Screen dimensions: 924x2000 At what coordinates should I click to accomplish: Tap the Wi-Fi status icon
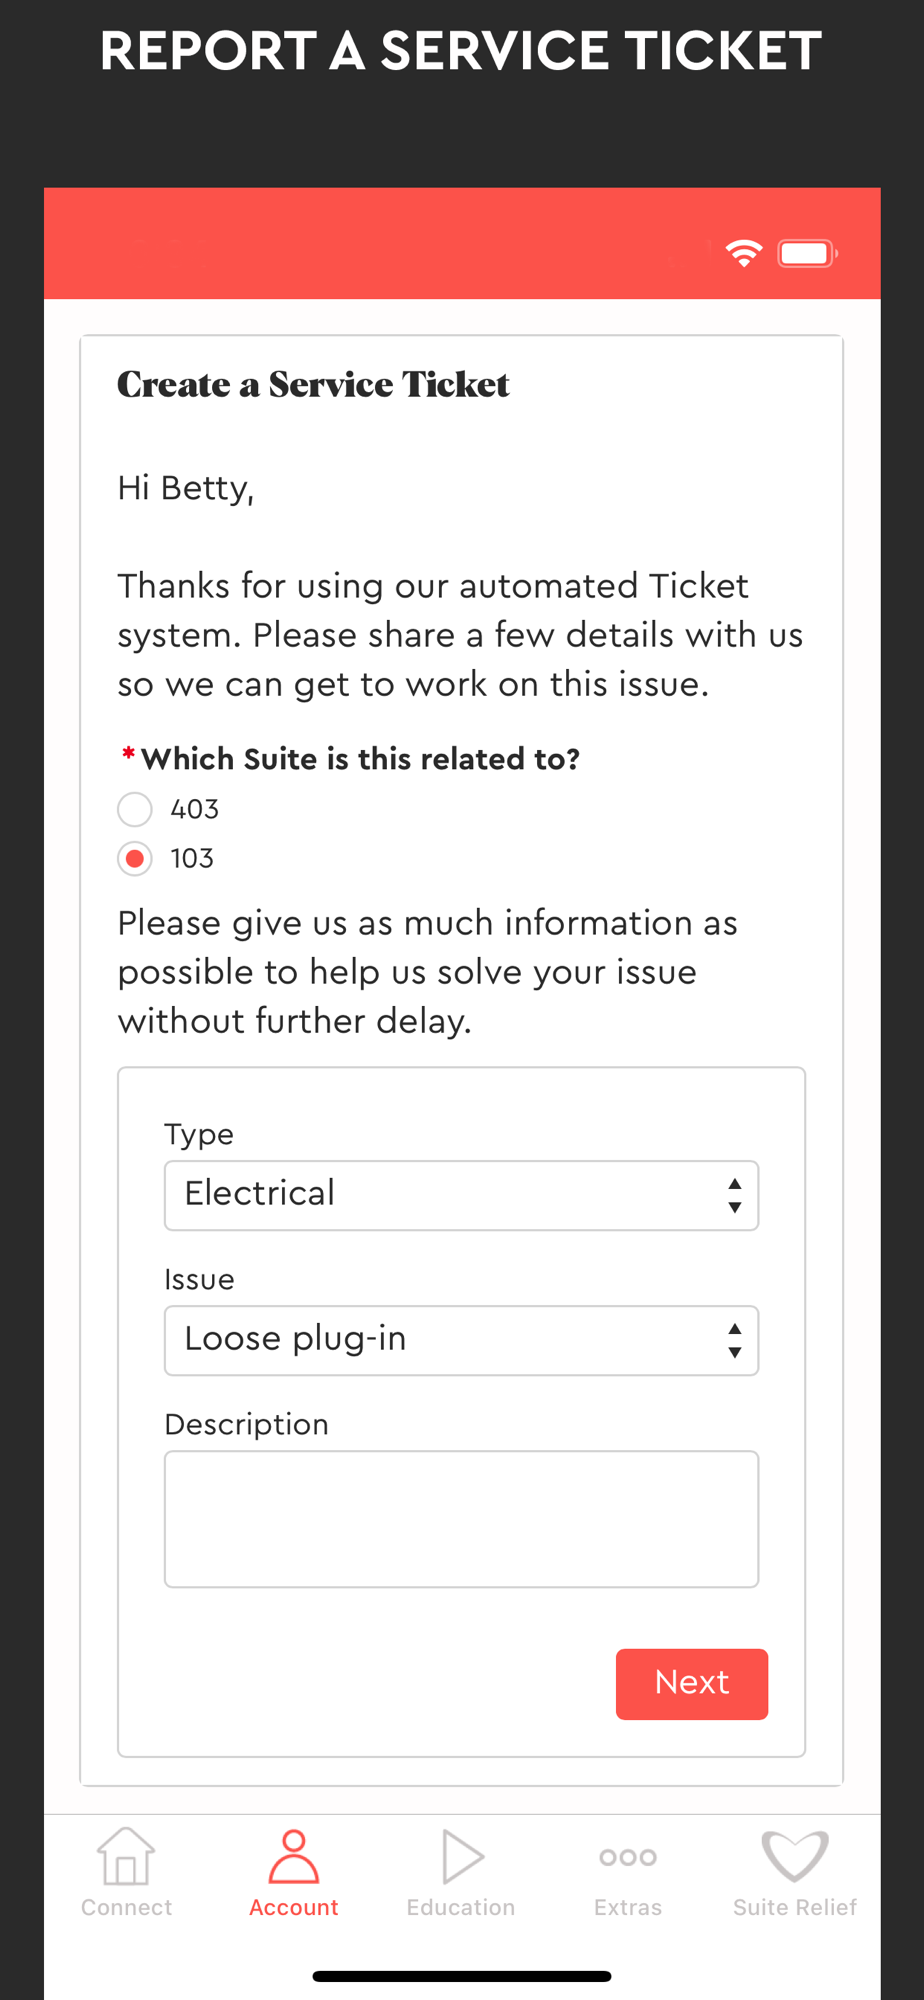[x=744, y=253]
